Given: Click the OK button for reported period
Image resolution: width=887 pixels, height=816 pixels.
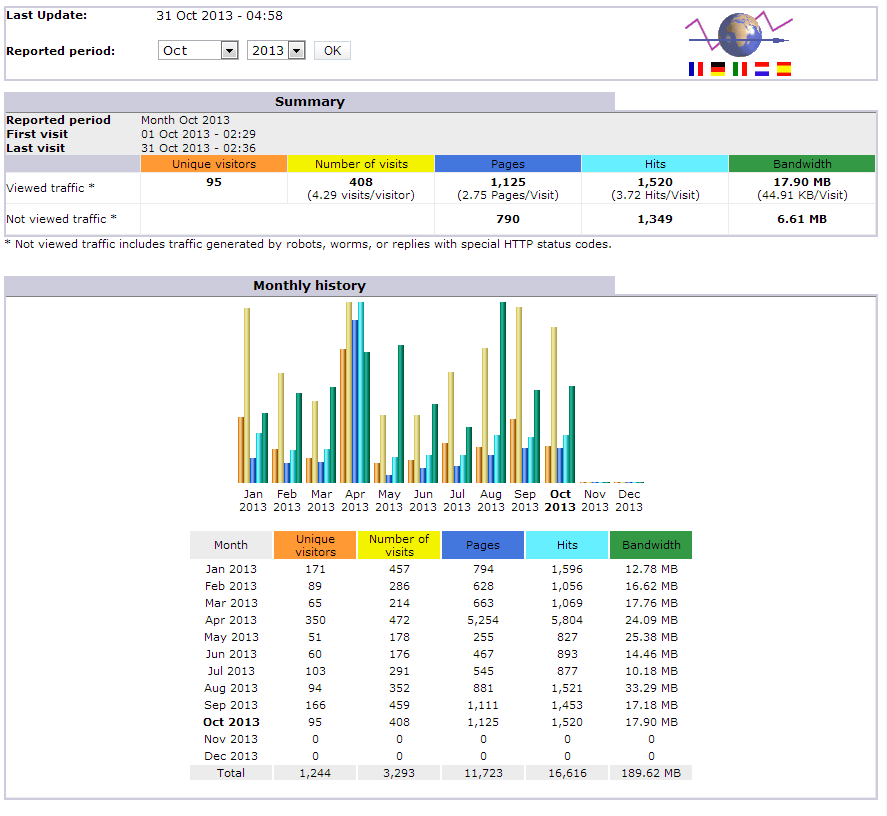Looking at the screenshot, I should point(332,51).
